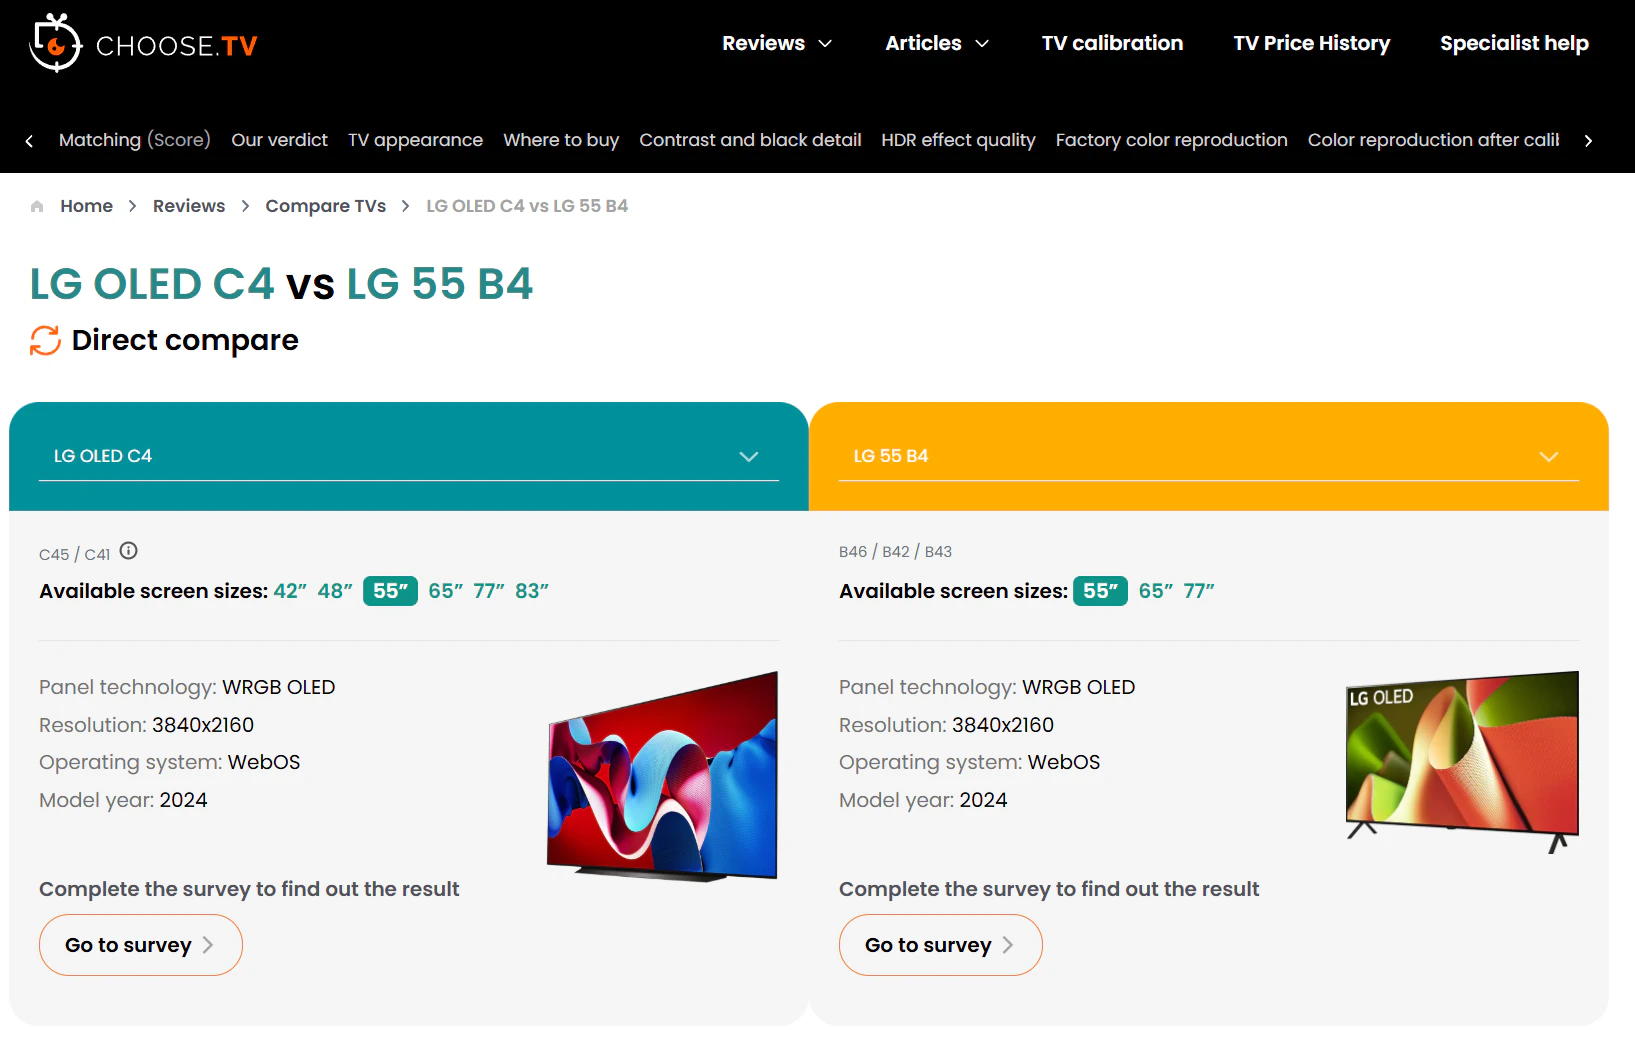The width and height of the screenshot is (1635, 1045).
Task: Click Go to survey under LG OLED C4
Action: click(x=141, y=945)
